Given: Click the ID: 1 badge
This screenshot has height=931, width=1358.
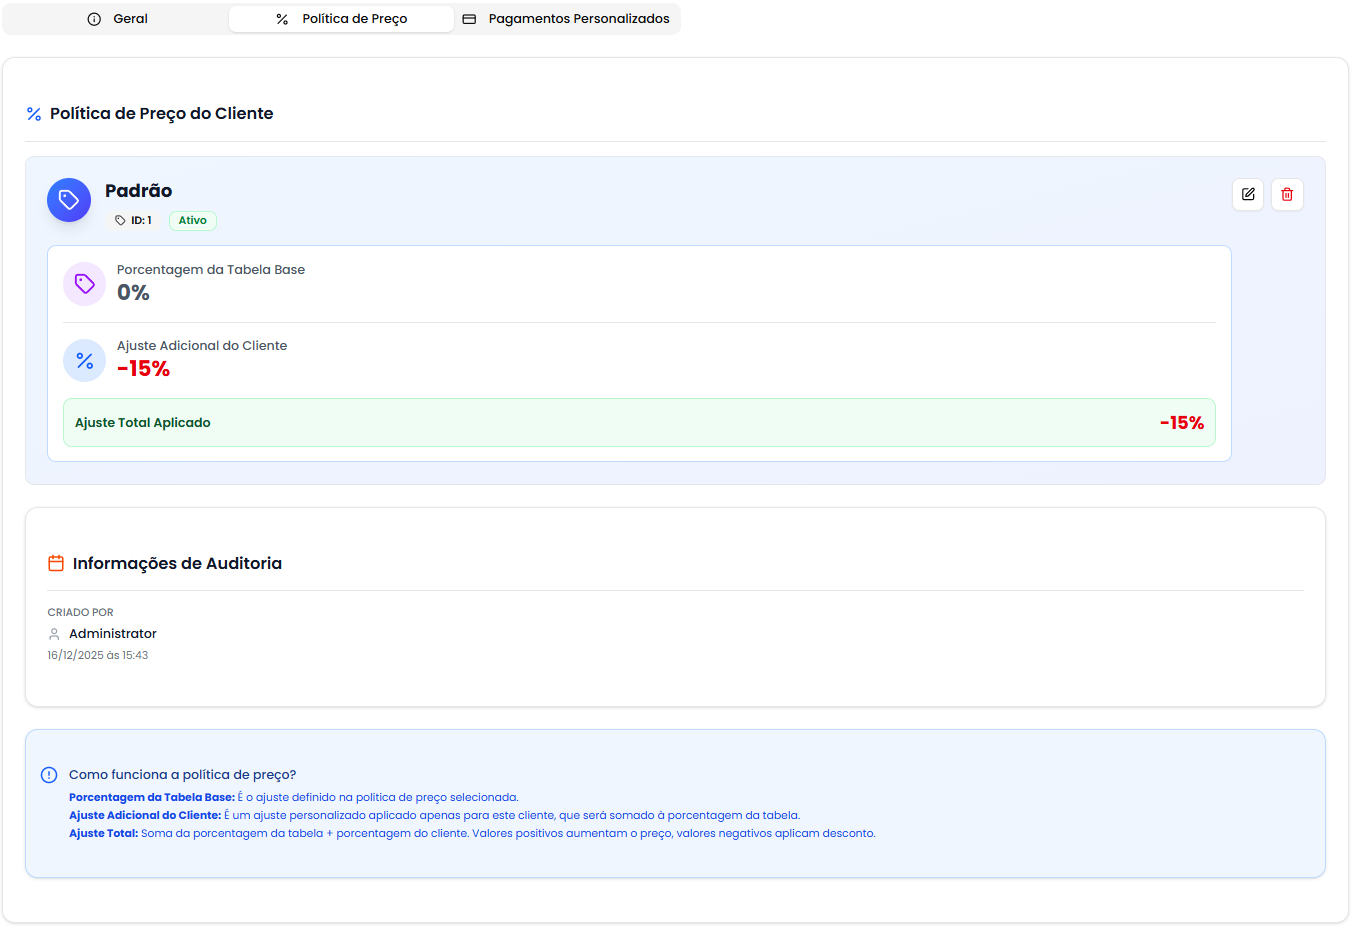Looking at the screenshot, I should tap(134, 221).
